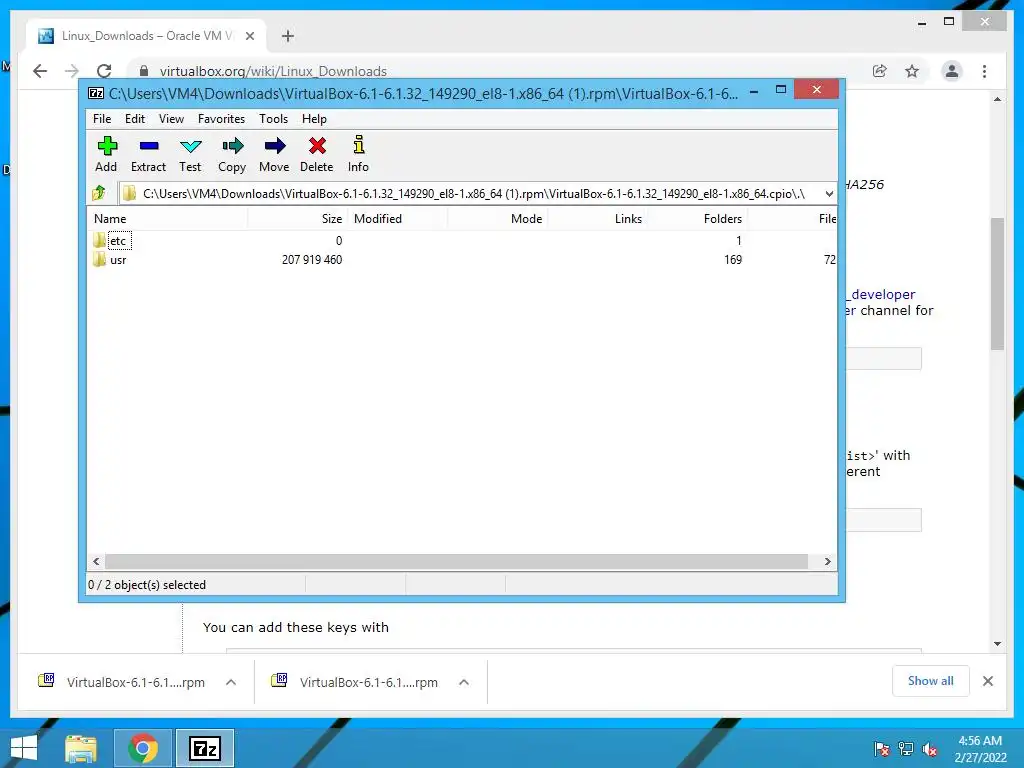
Task: Click the 7-Zip horizontal scrollbar thumb
Action: (x=456, y=562)
